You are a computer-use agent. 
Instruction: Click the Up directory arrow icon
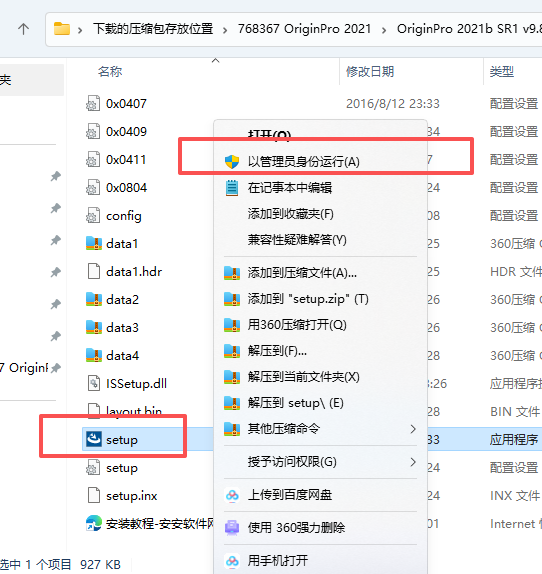pyautogui.click(x=23, y=29)
